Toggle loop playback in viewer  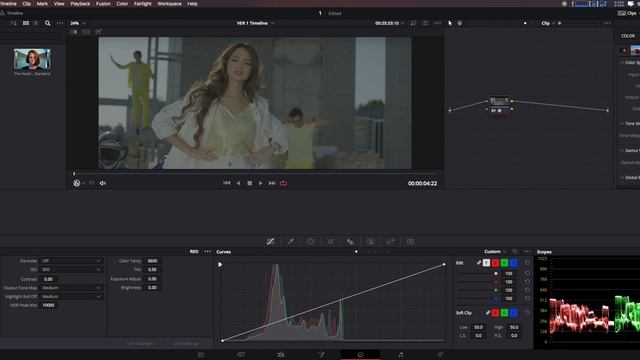pyautogui.click(x=283, y=183)
